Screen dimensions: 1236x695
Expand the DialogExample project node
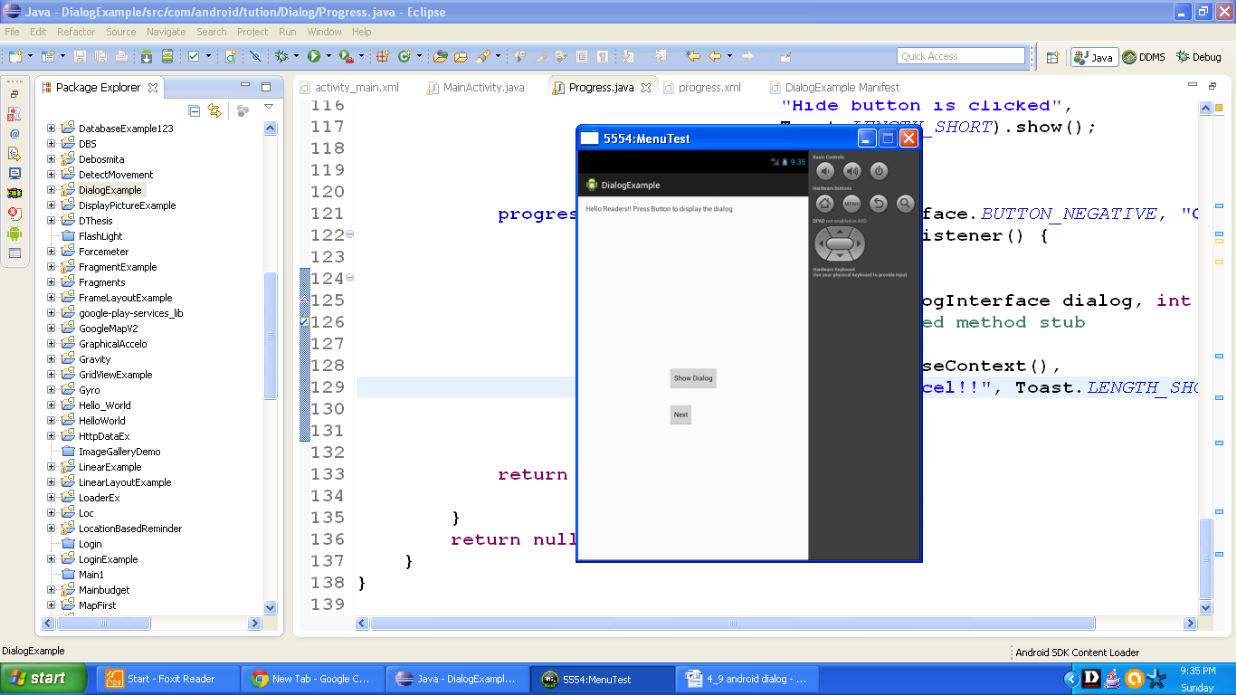(x=51, y=190)
